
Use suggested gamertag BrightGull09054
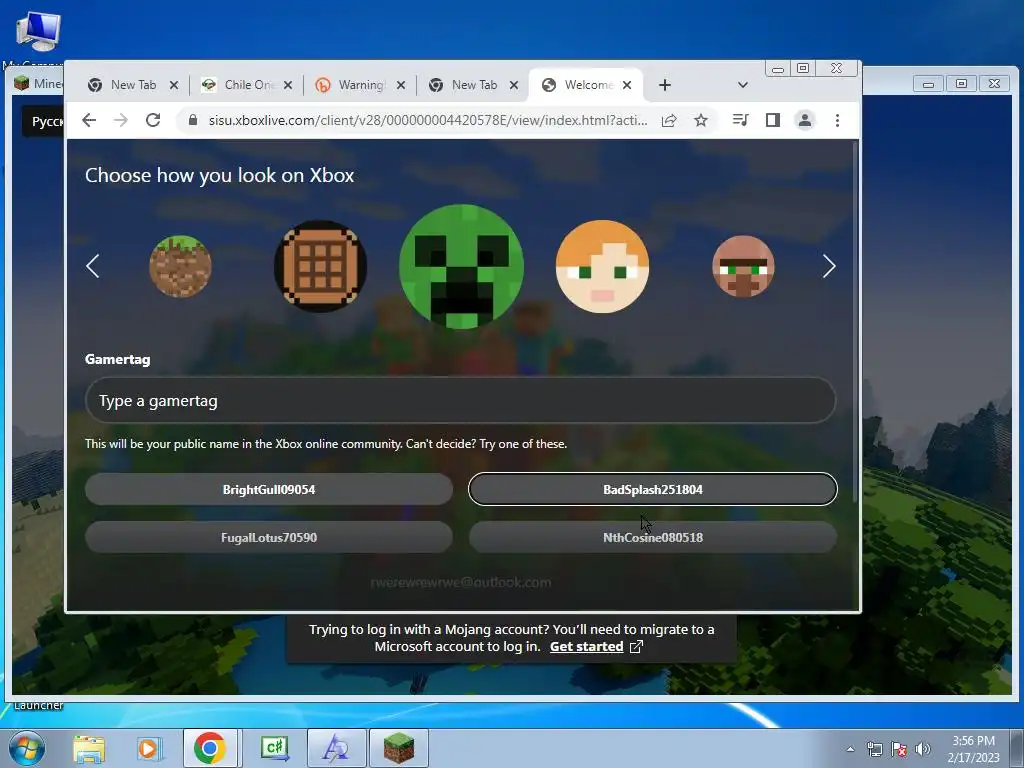coord(269,489)
